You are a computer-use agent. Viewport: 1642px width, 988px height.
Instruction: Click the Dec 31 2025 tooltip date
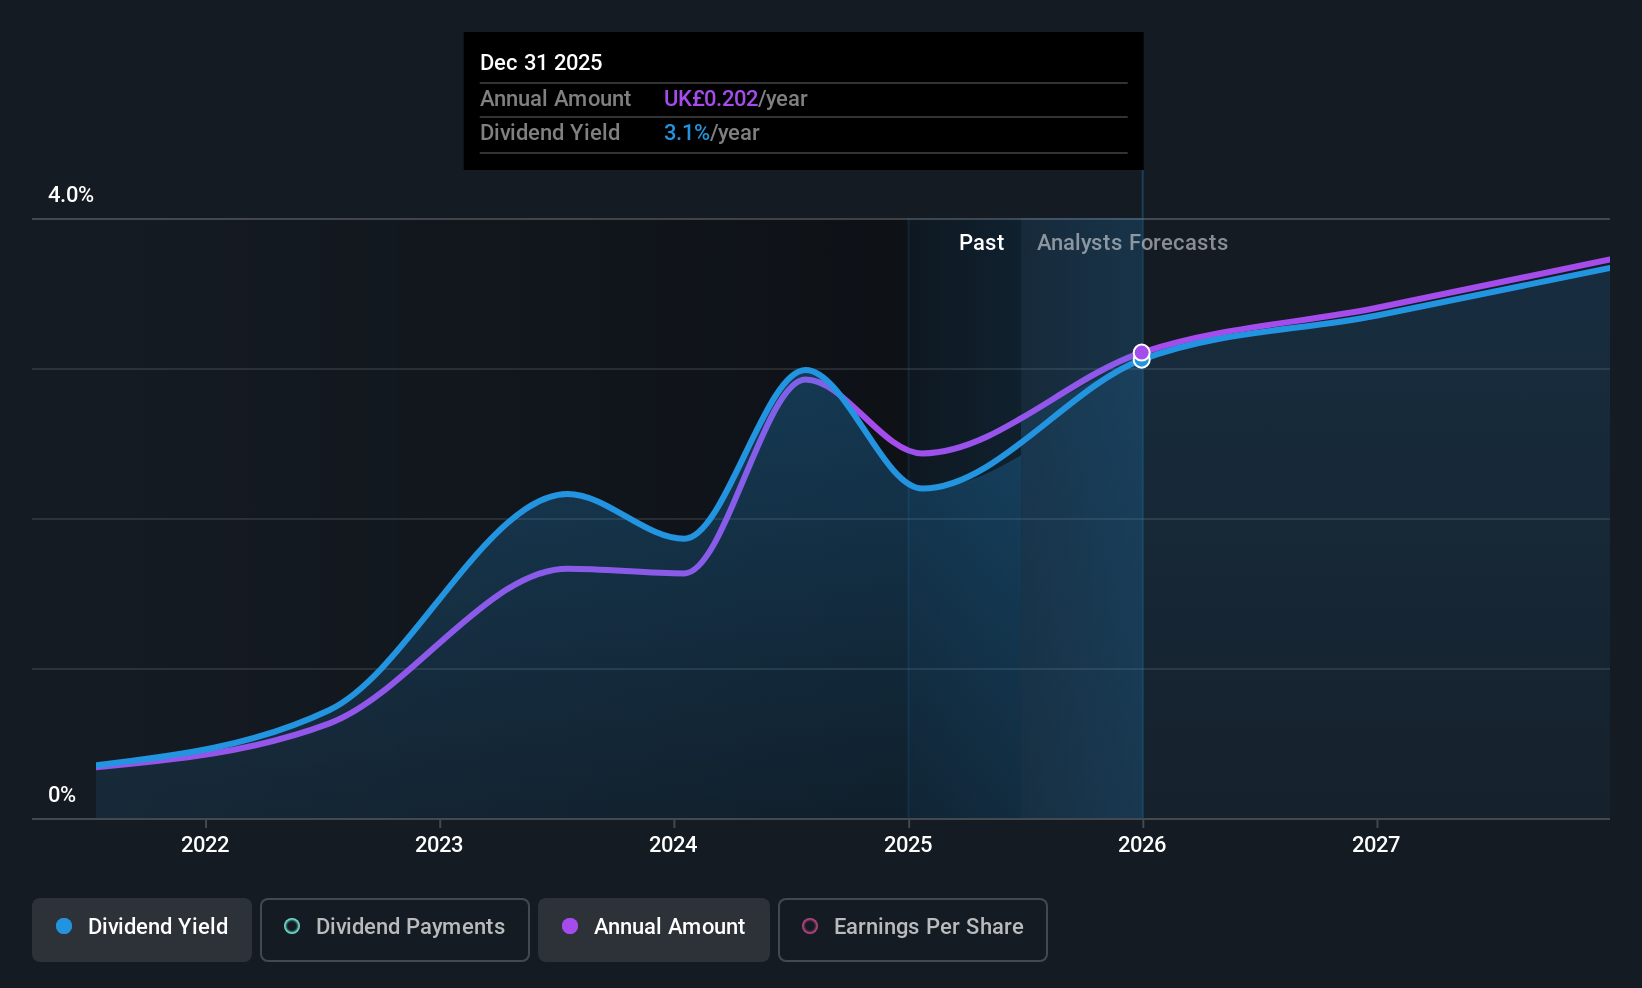pyautogui.click(x=541, y=62)
